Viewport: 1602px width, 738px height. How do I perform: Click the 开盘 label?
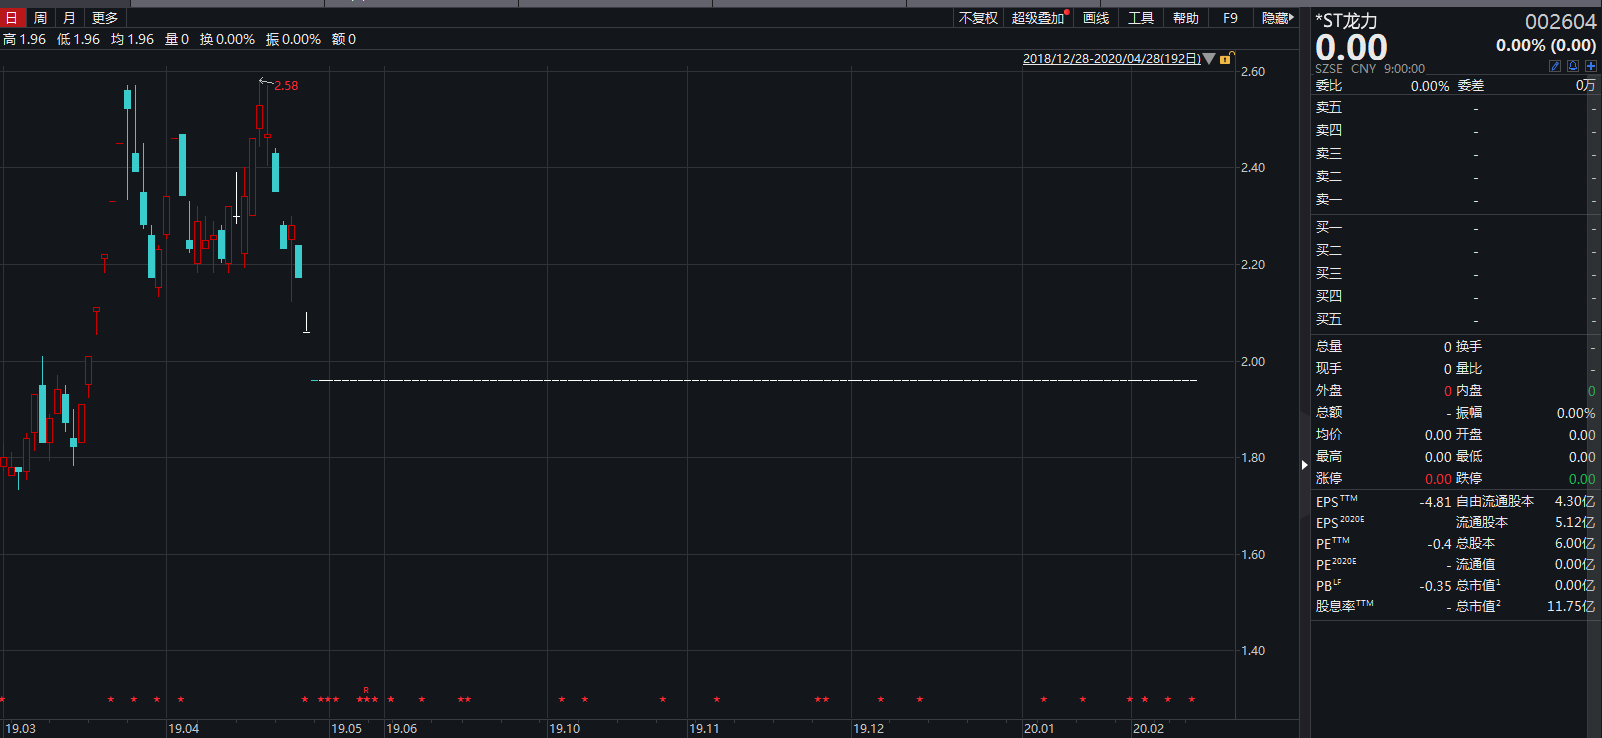tap(1469, 435)
